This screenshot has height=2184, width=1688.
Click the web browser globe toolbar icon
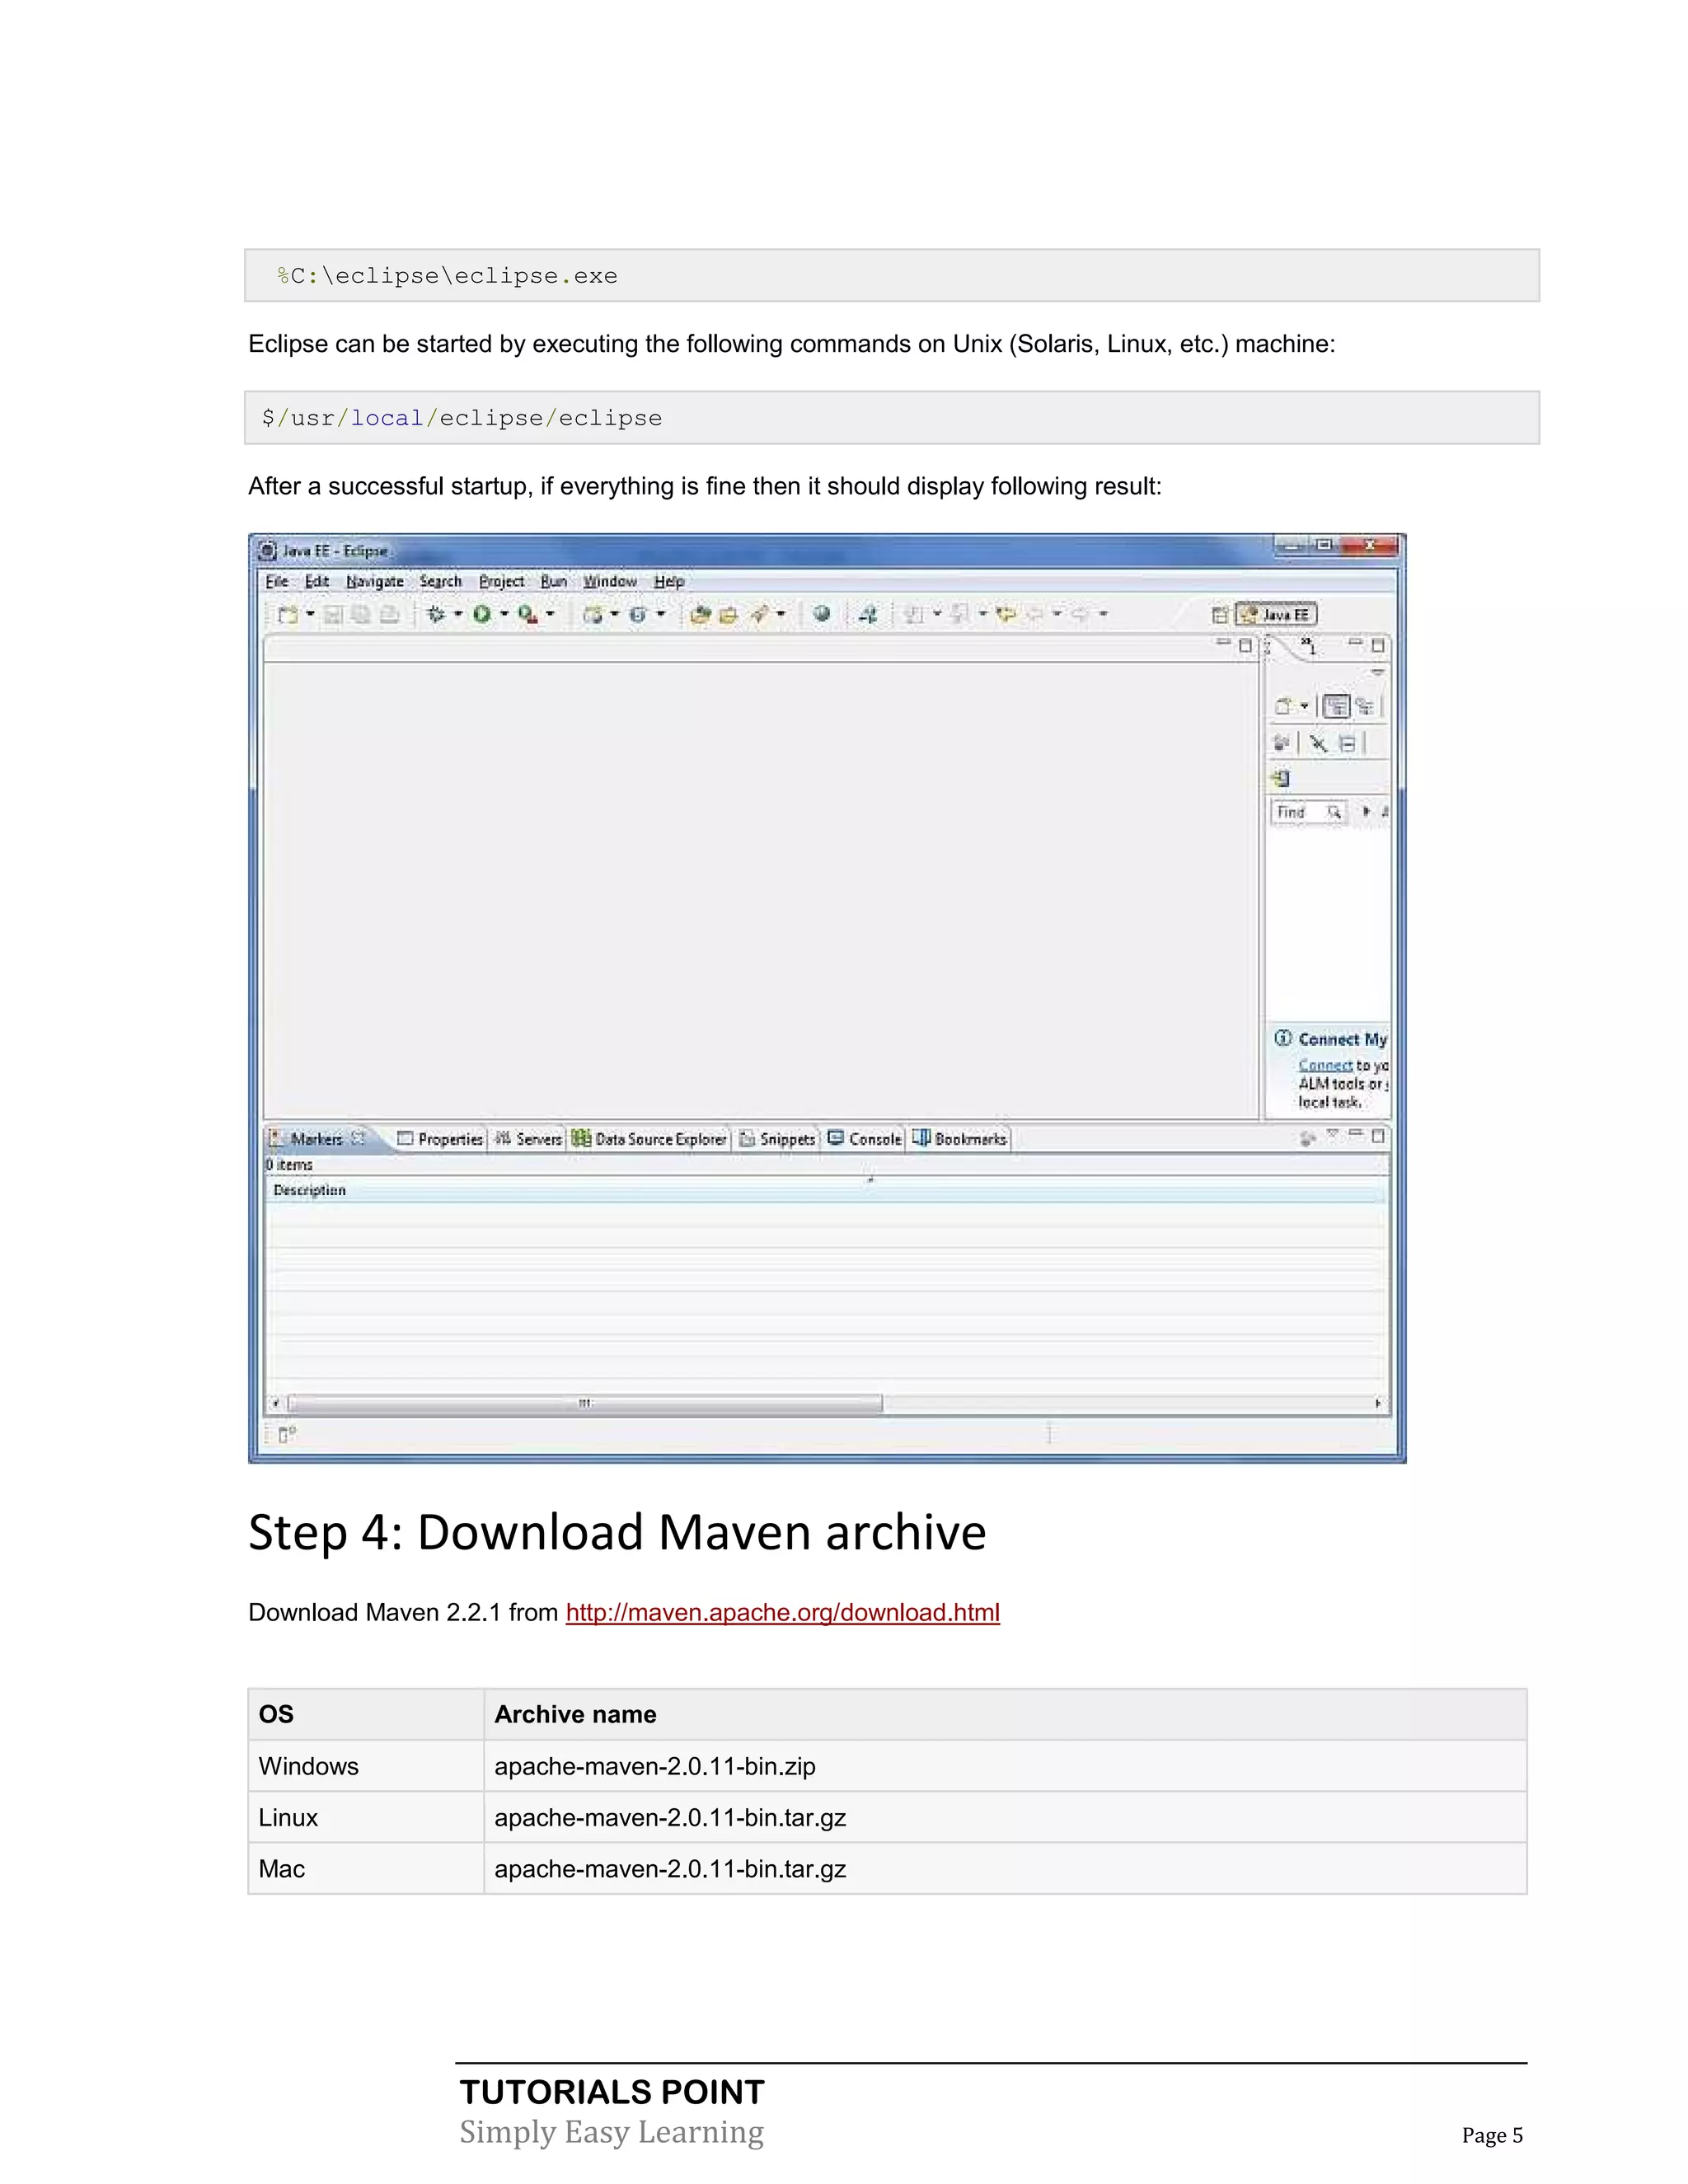[x=821, y=614]
